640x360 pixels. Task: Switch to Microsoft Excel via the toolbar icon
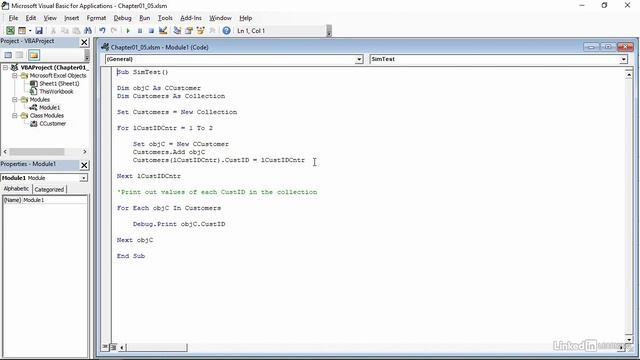pos(10,31)
